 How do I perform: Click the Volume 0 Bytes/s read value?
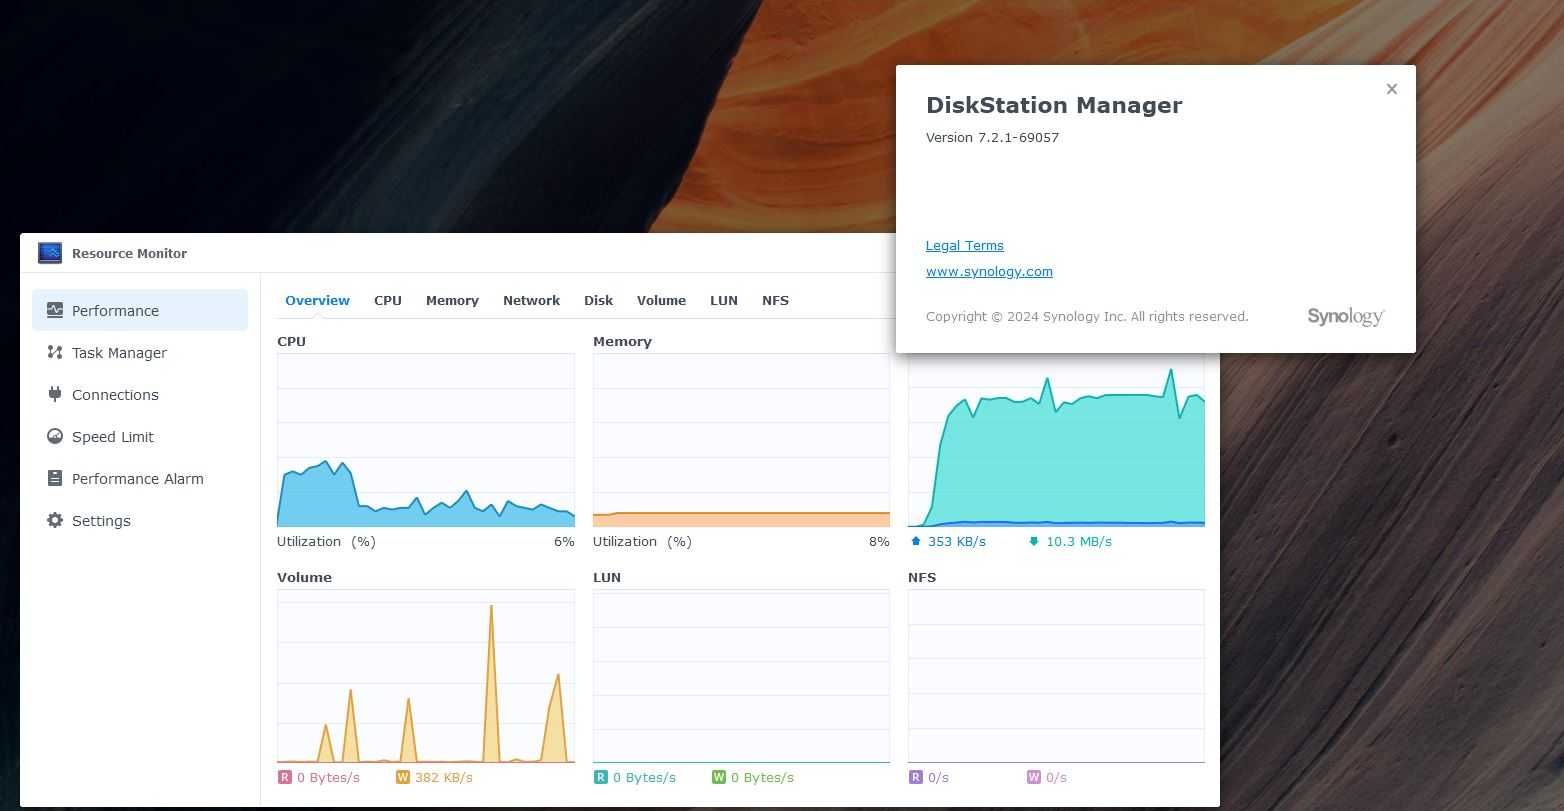click(x=328, y=777)
